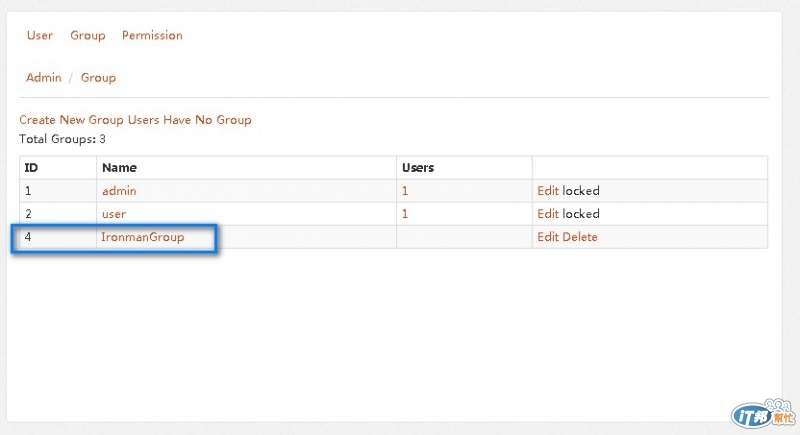Open the user group name link

[114, 214]
